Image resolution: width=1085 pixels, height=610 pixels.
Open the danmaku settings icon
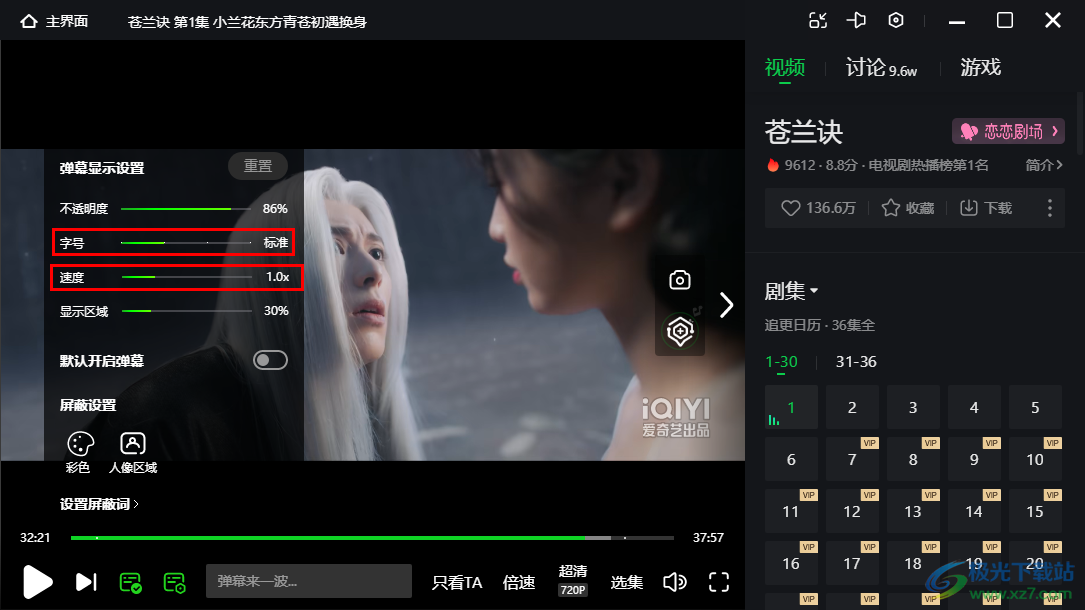[174, 582]
